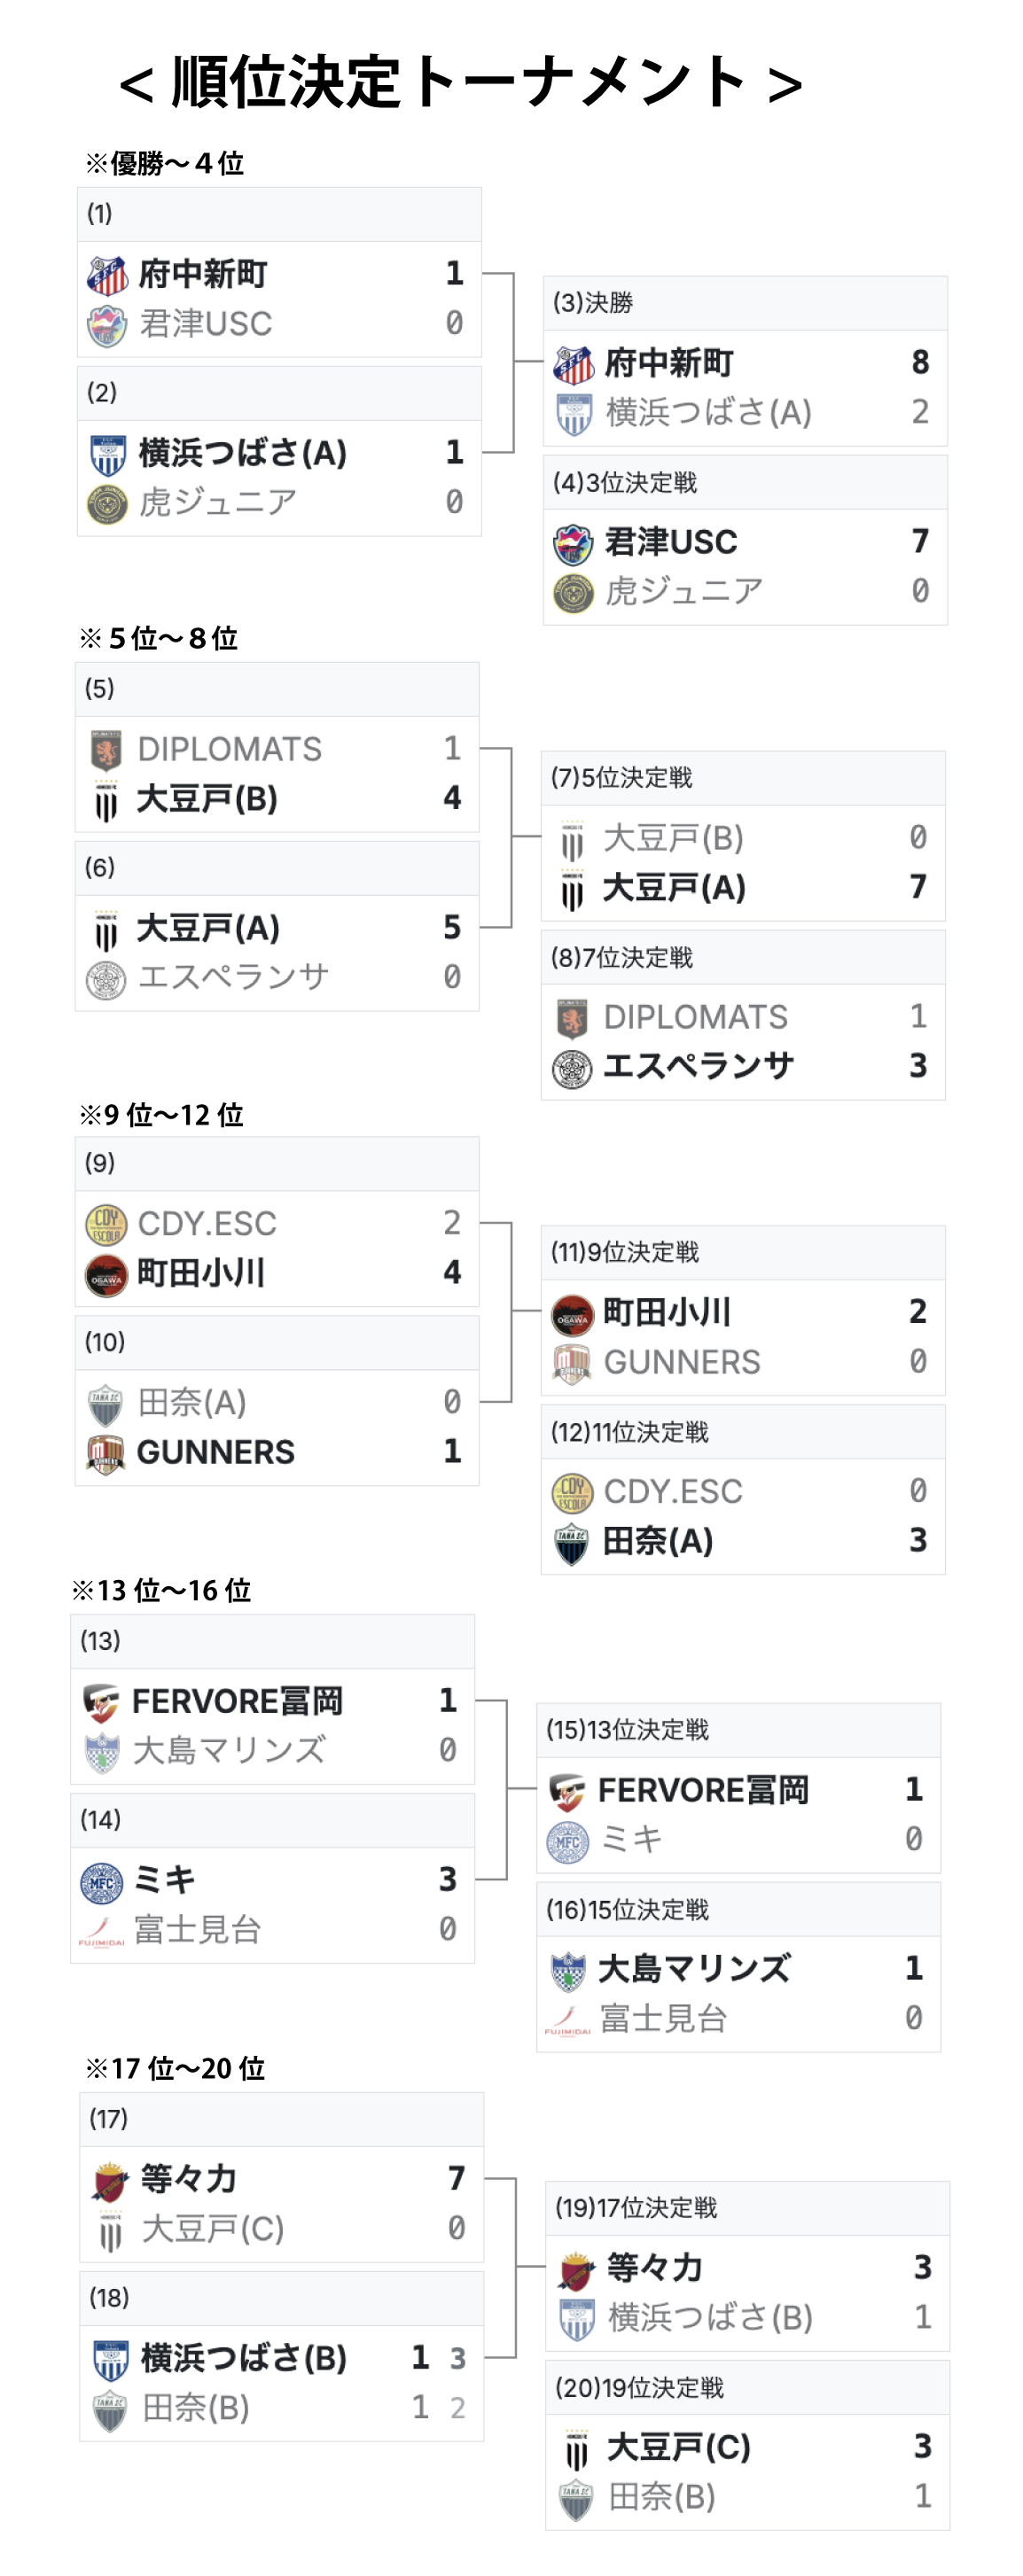Select team name 大豆戸(A) in match (6)
Image resolution: width=1023 pixels, height=2576 pixels.
click(208, 928)
